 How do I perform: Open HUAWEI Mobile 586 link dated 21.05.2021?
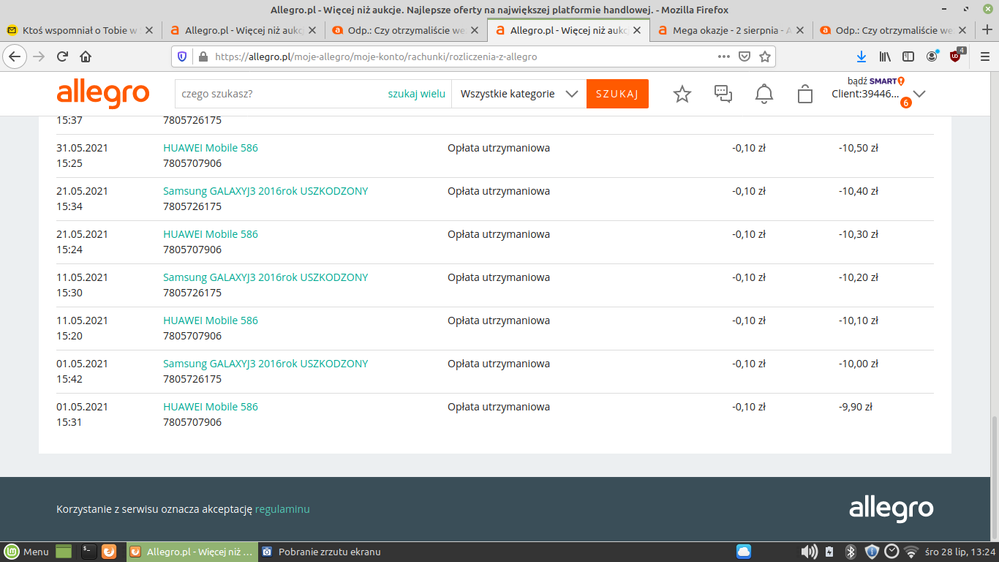210,234
